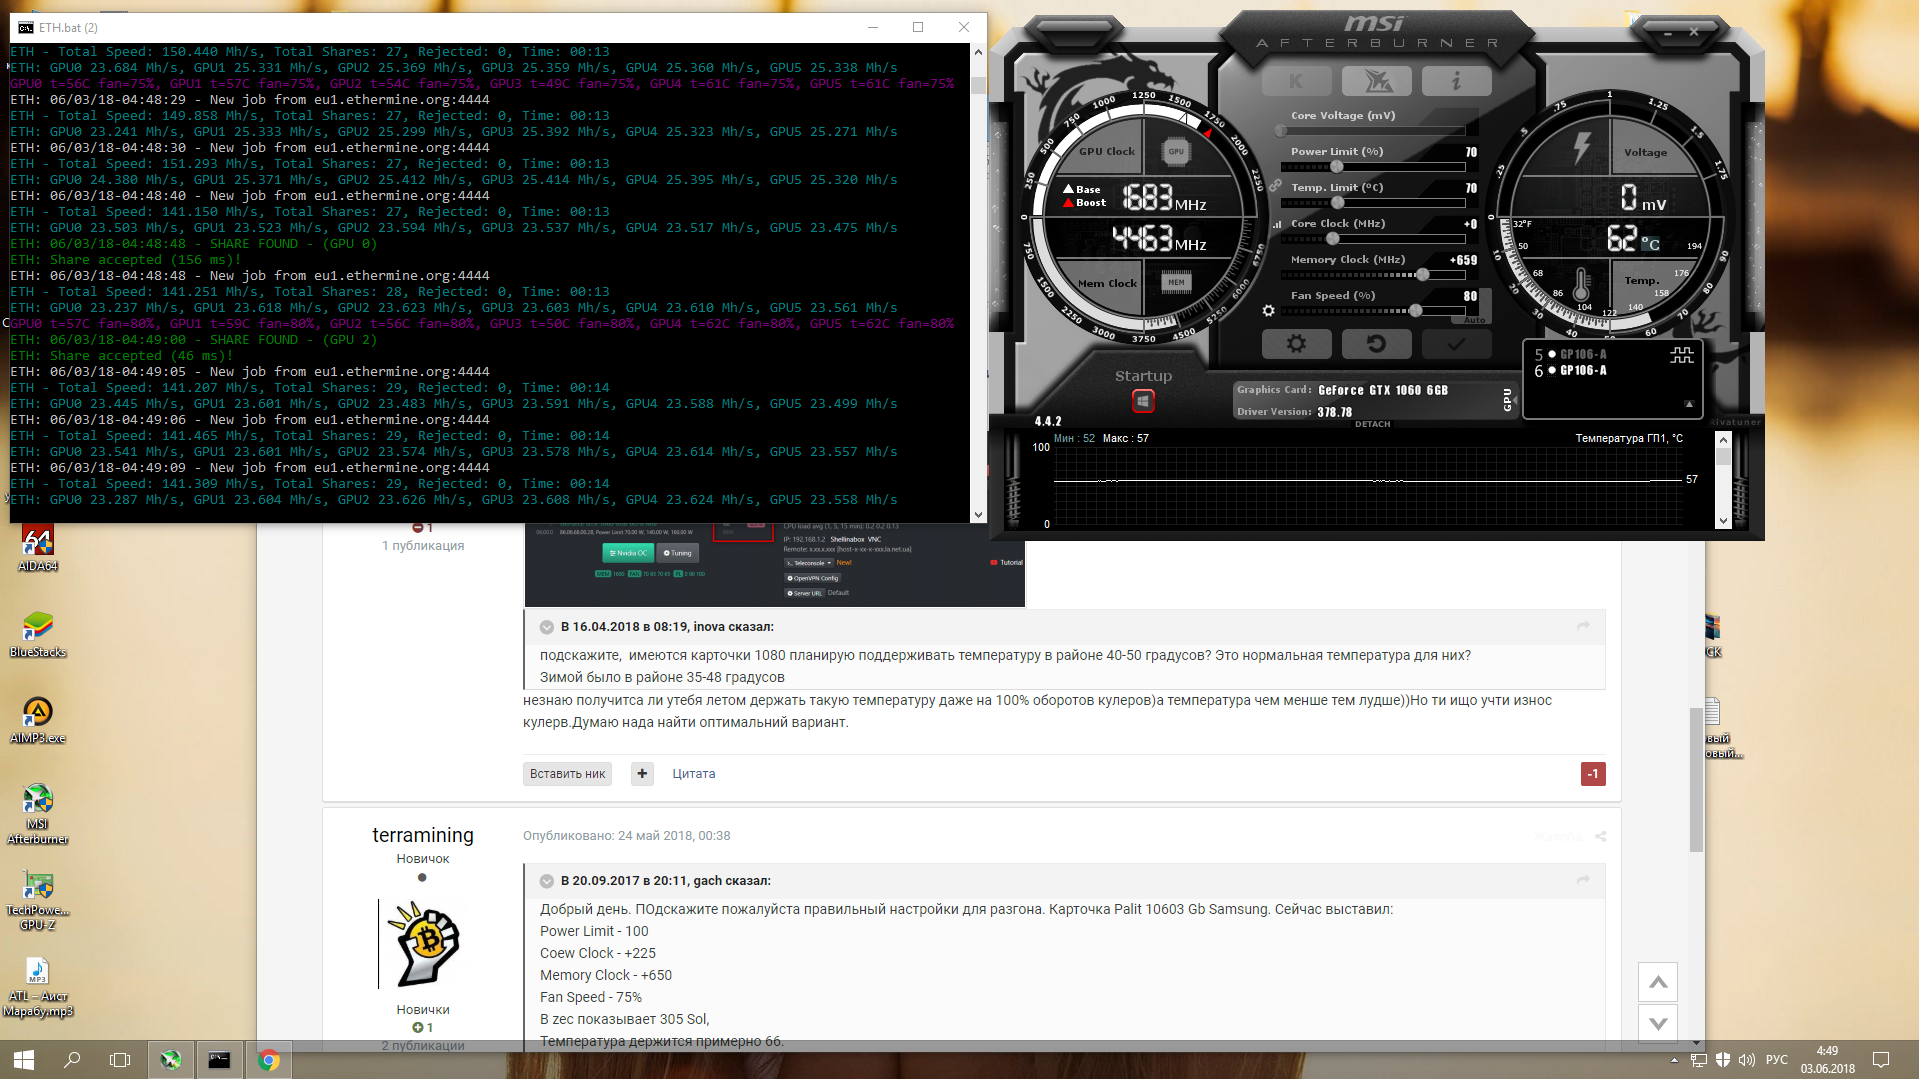Open the embedded dark screenshot thumbnail in post
The height and width of the screenshot is (1079, 1919).
point(775,564)
